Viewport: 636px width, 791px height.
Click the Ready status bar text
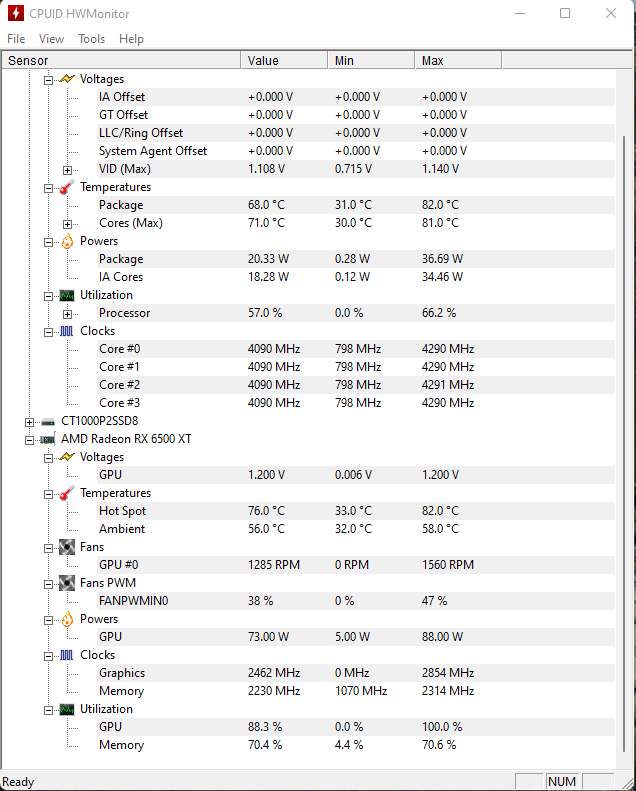(18, 782)
